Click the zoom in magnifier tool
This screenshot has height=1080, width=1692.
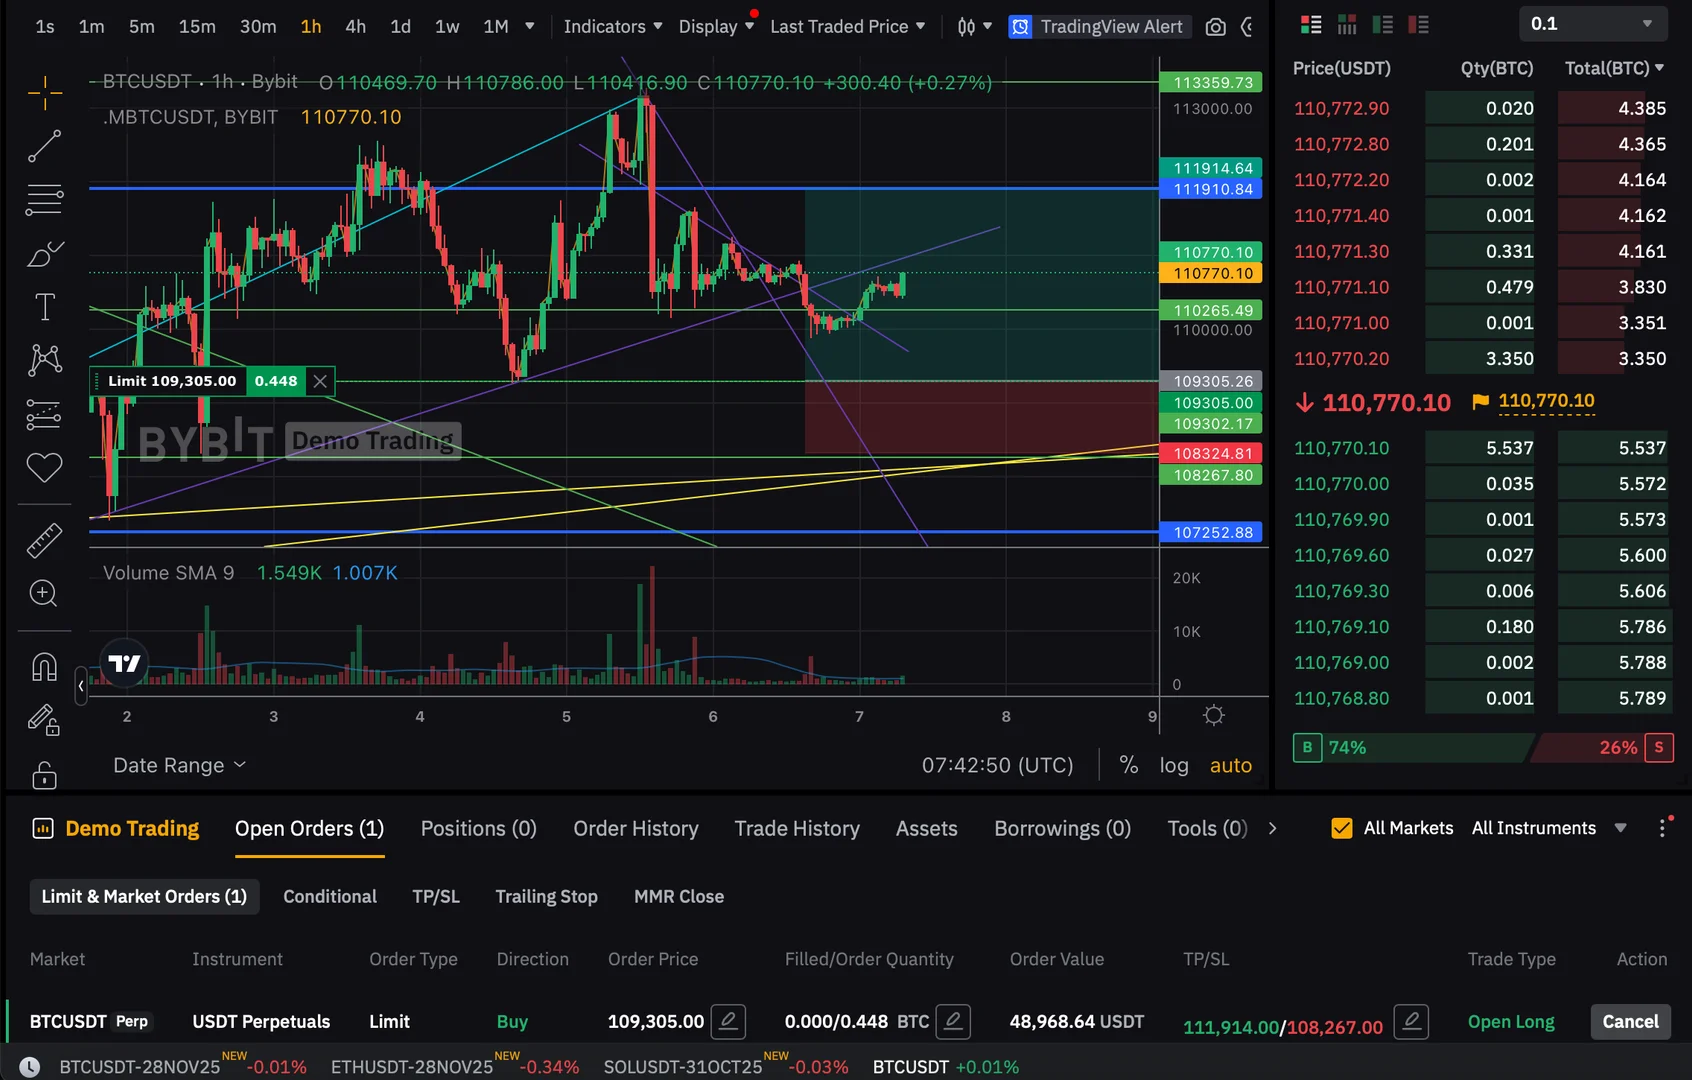pyautogui.click(x=44, y=593)
